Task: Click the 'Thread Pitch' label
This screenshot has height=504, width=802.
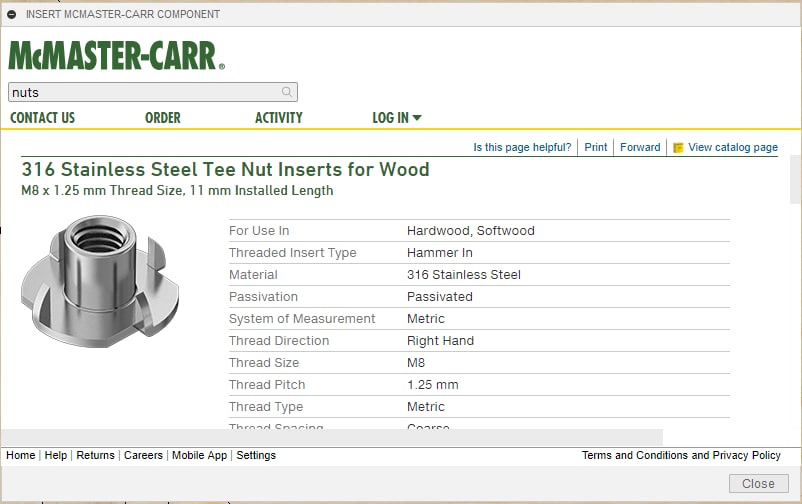Action: coord(267,385)
